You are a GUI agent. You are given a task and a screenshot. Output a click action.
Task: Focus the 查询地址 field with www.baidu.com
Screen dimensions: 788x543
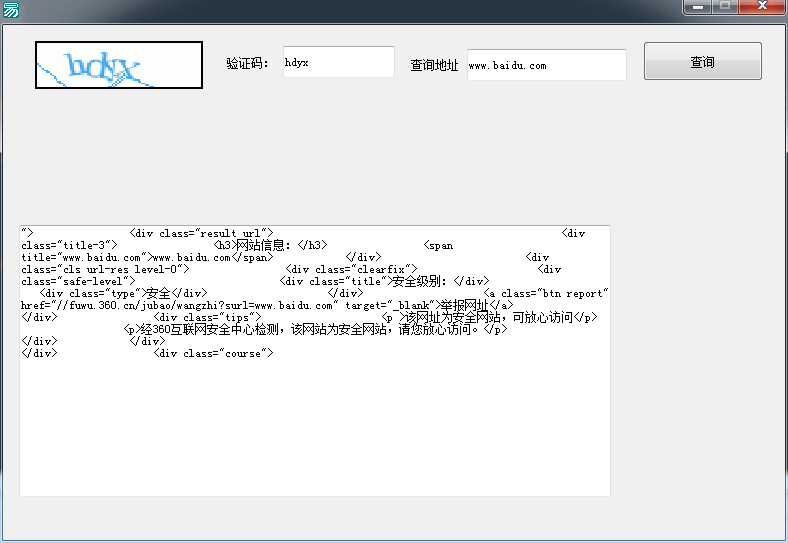coord(546,65)
